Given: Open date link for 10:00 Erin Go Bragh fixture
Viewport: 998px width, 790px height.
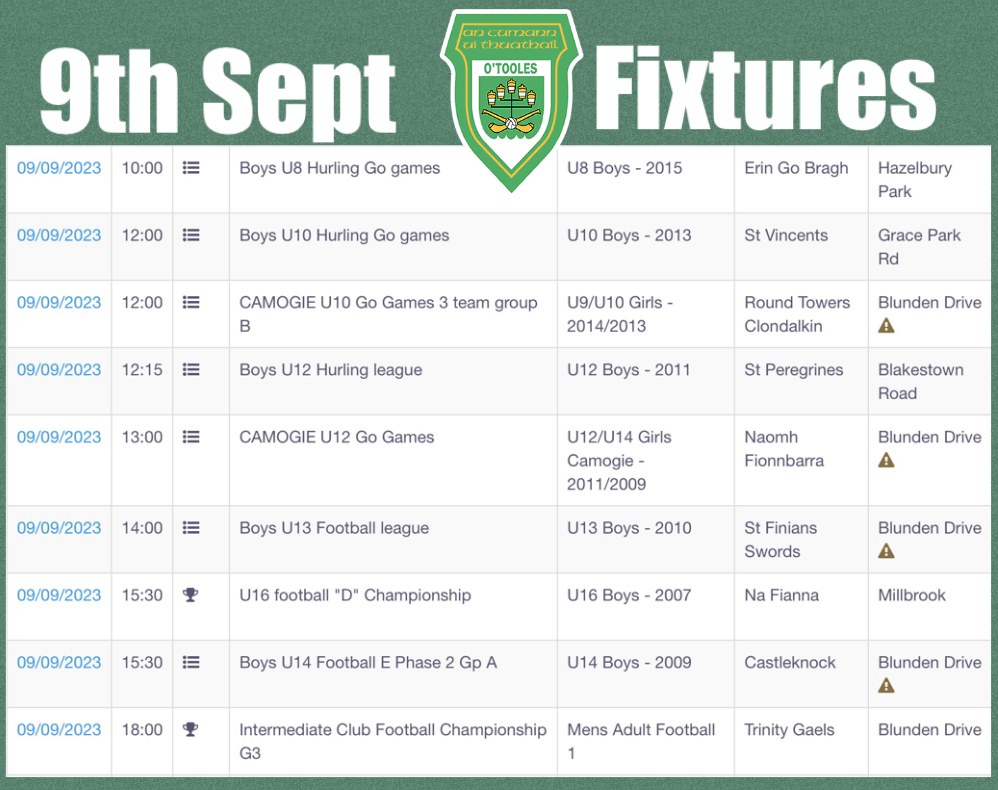Looking at the screenshot, I should click(x=59, y=168).
